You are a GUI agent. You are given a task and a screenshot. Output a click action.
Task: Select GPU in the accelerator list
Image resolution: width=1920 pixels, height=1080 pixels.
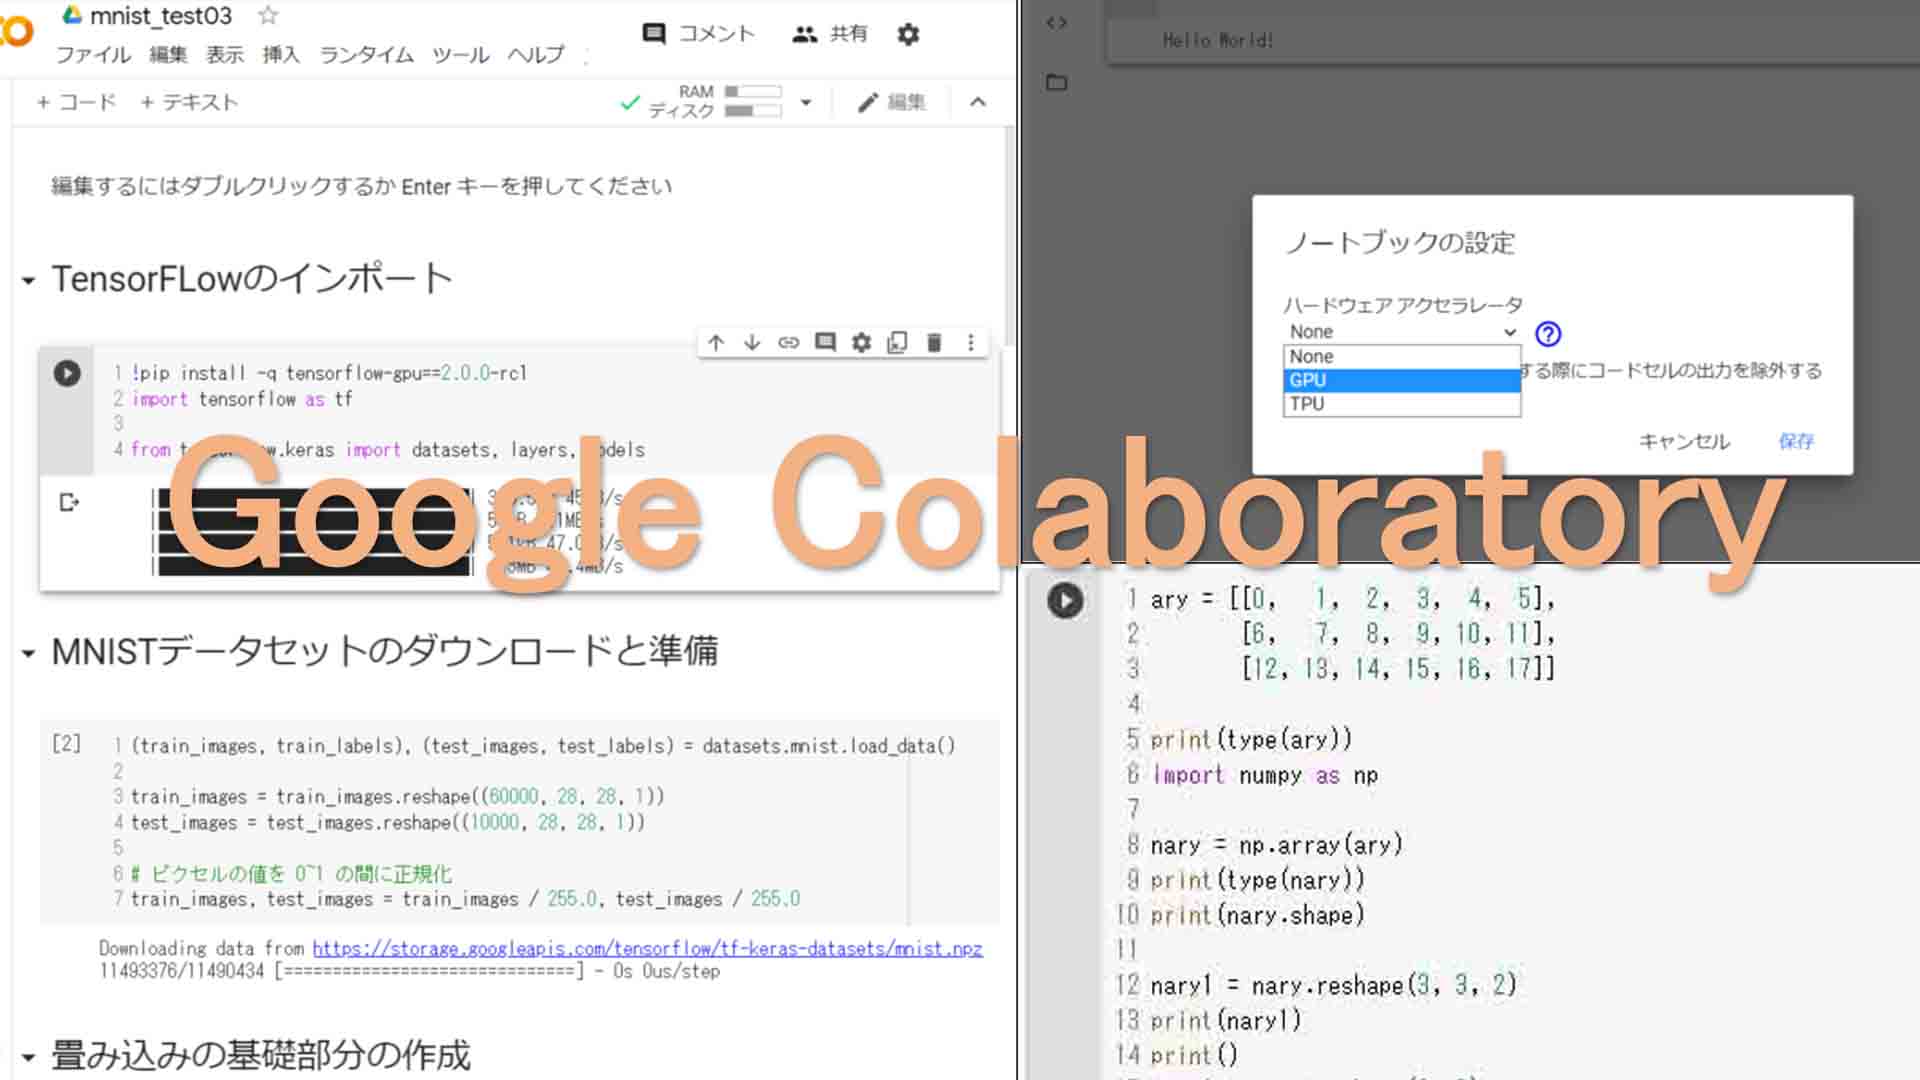(1402, 380)
